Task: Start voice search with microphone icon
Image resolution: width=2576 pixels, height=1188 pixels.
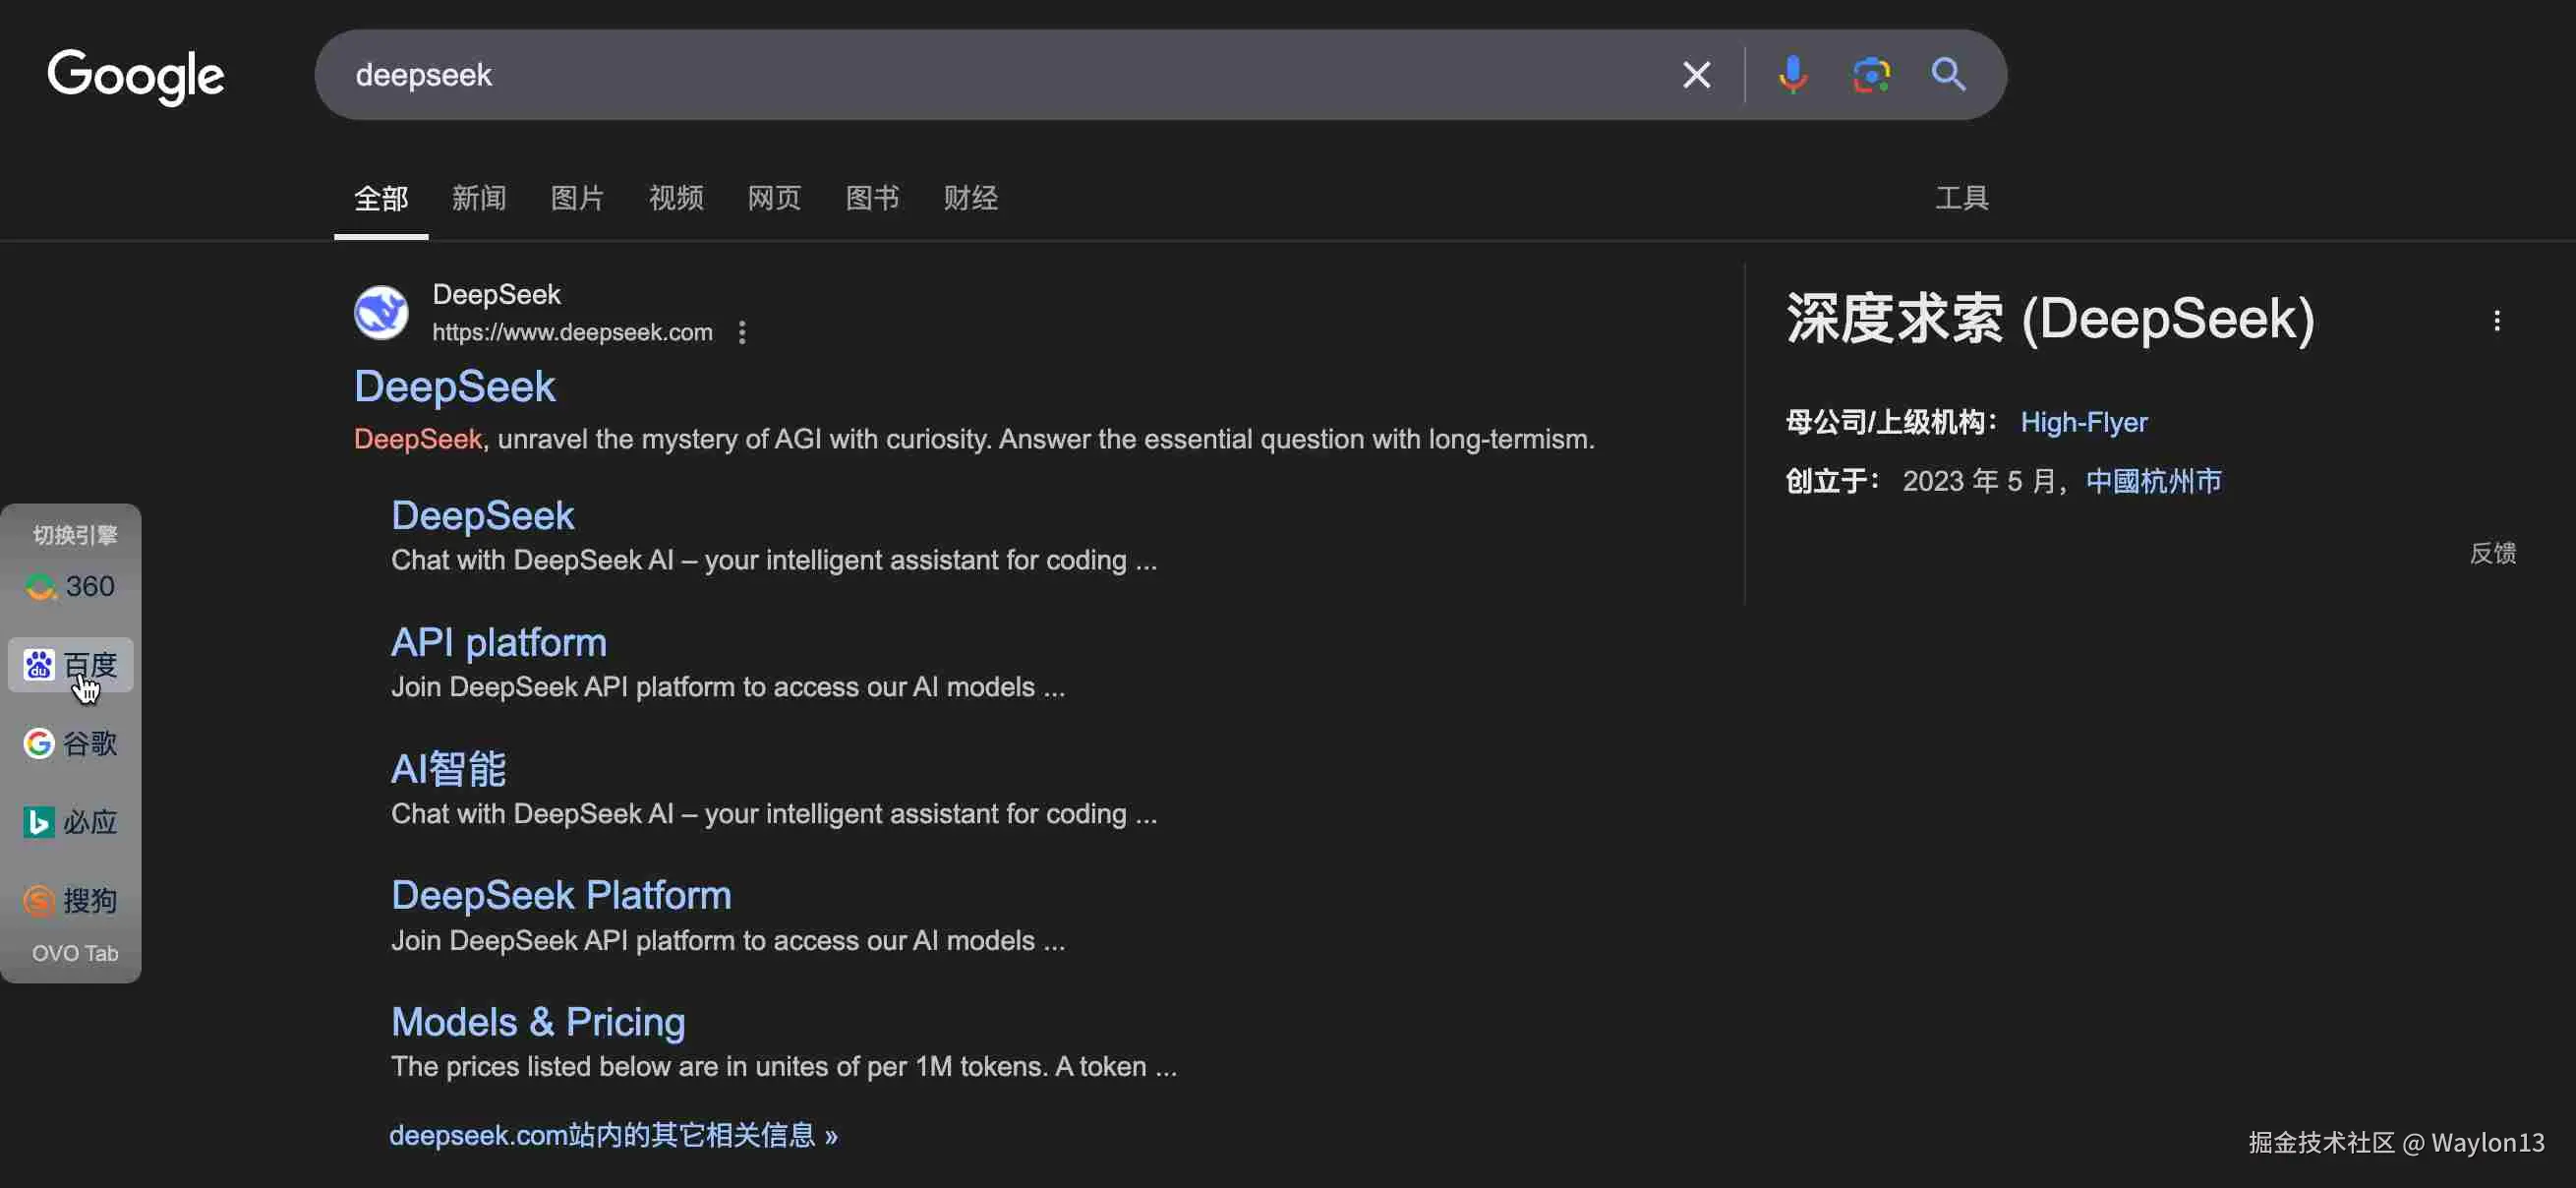Action: click(x=1792, y=75)
